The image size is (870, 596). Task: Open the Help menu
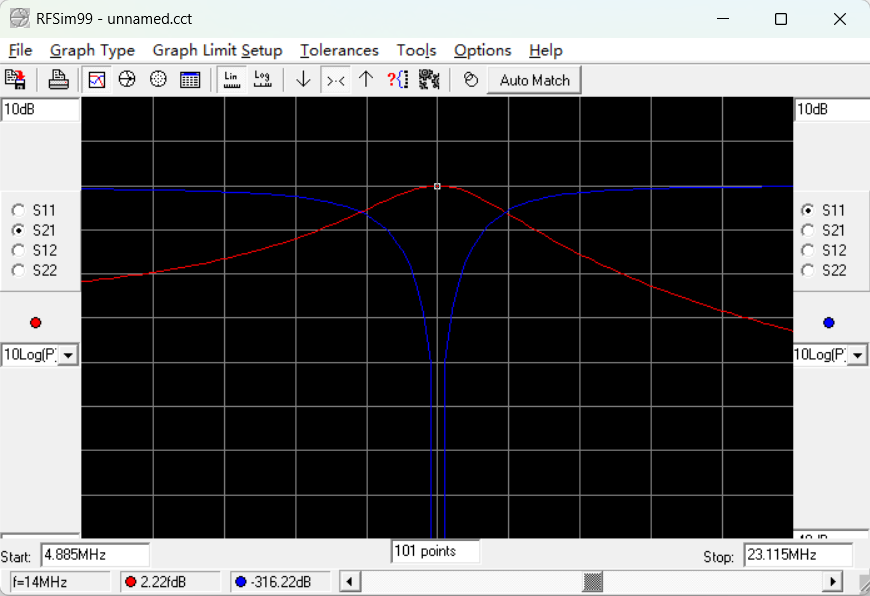(545, 50)
